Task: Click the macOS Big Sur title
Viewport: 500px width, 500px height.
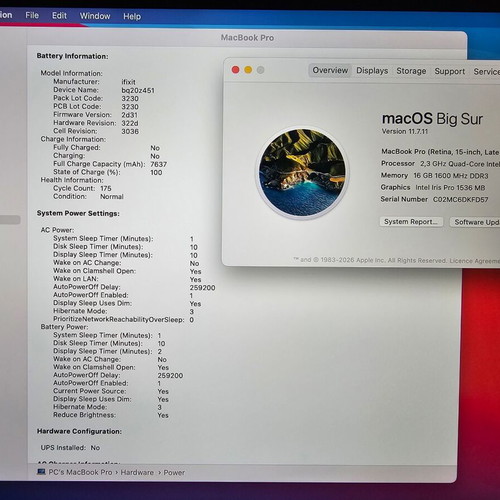Action: pyautogui.click(x=432, y=119)
